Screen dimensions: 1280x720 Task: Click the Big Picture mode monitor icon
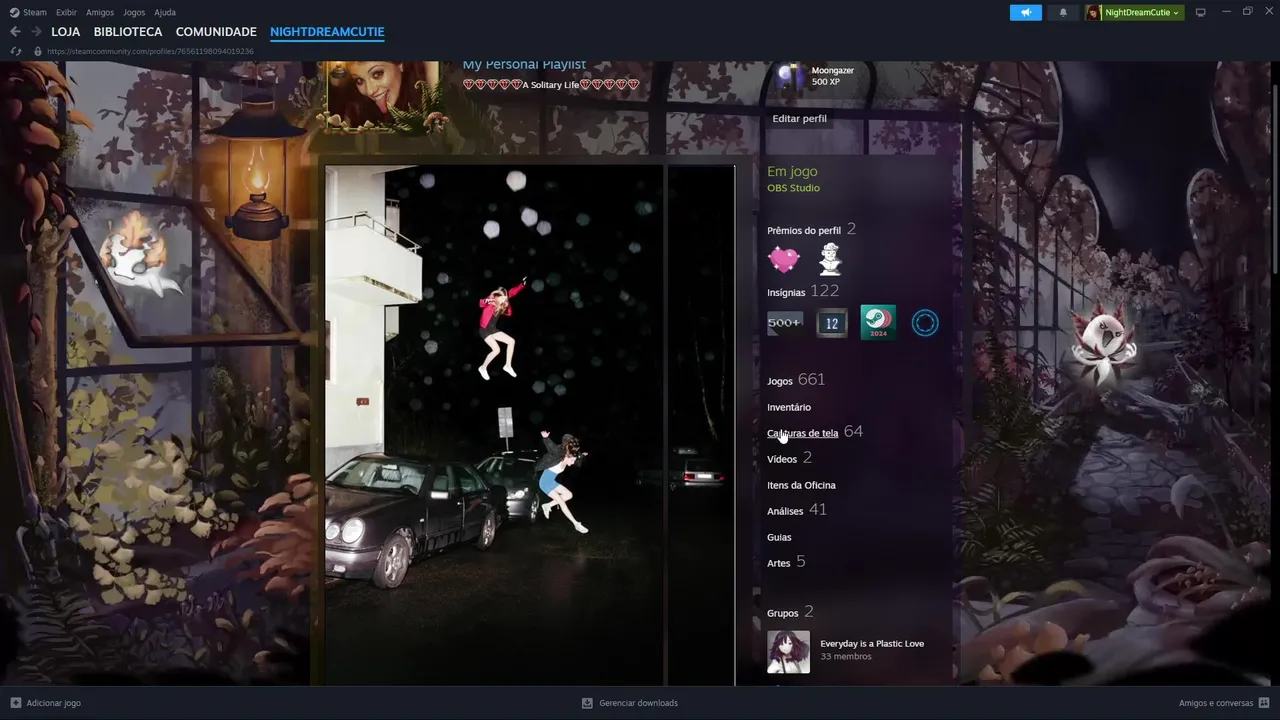click(x=1201, y=12)
